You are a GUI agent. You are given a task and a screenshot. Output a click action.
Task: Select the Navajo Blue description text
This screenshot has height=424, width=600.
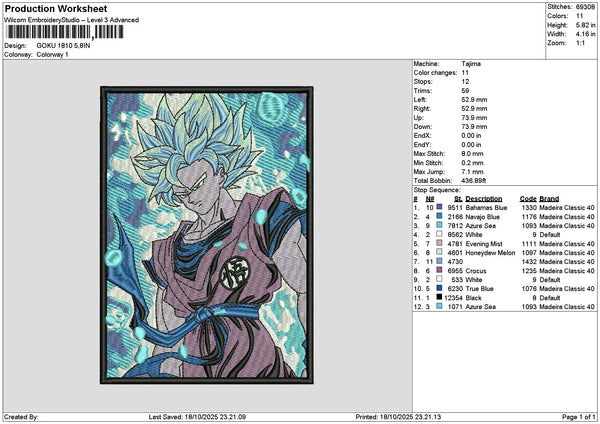point(483,217)
